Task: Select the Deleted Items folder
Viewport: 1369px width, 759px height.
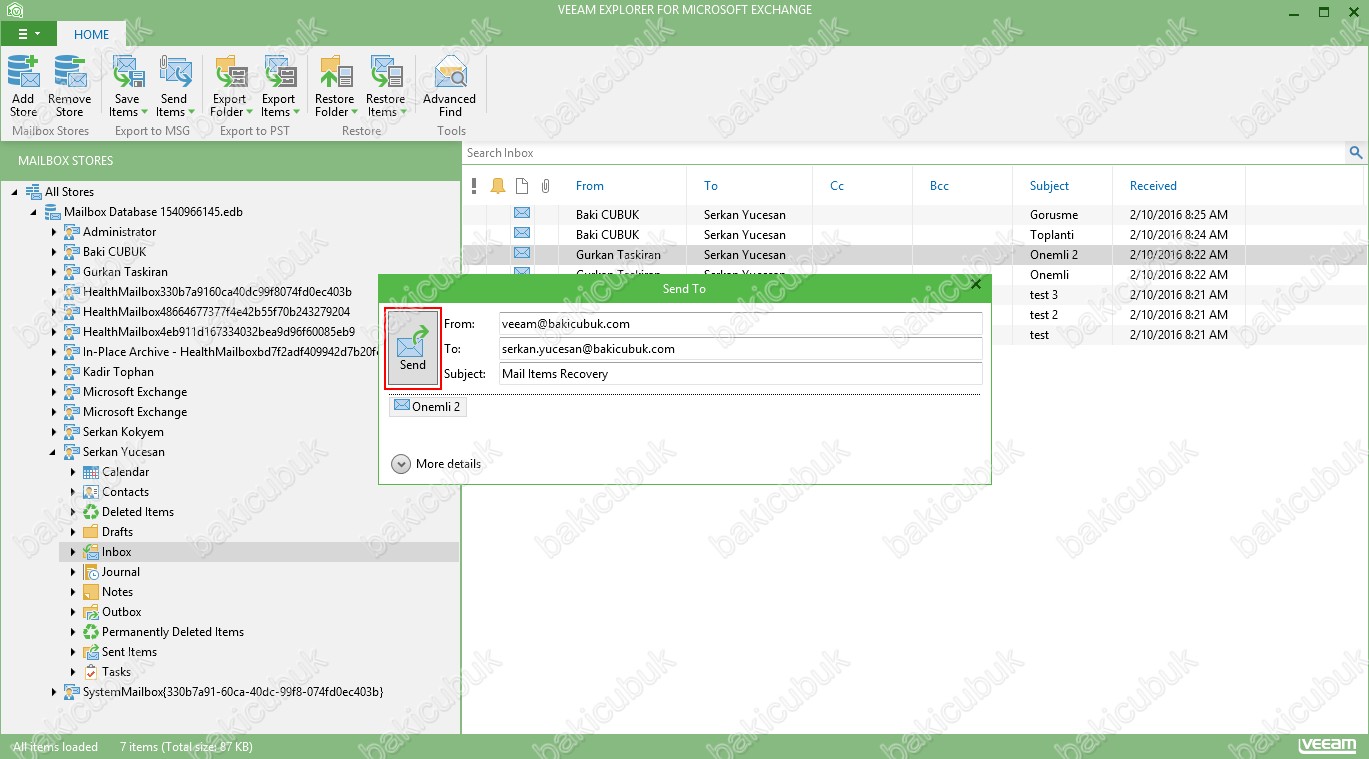Action: coord(137,512)
